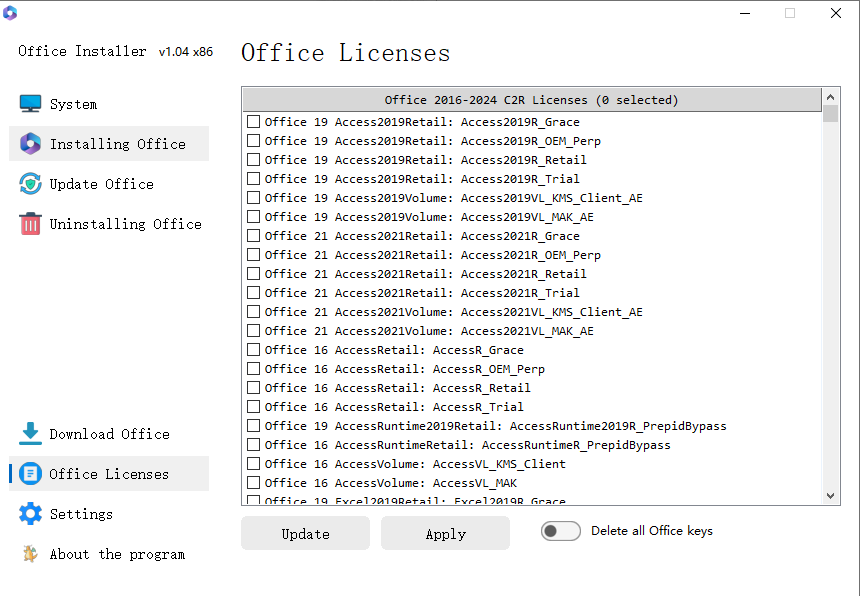Switch to the Update Office section
The width and height of the screenshot is (860, 596).
coord(102,184)
